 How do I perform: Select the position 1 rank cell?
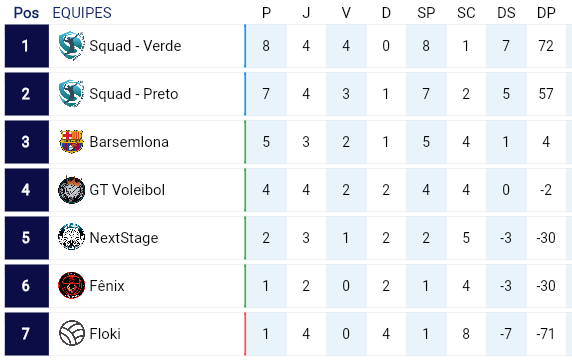tap(27, 46)
